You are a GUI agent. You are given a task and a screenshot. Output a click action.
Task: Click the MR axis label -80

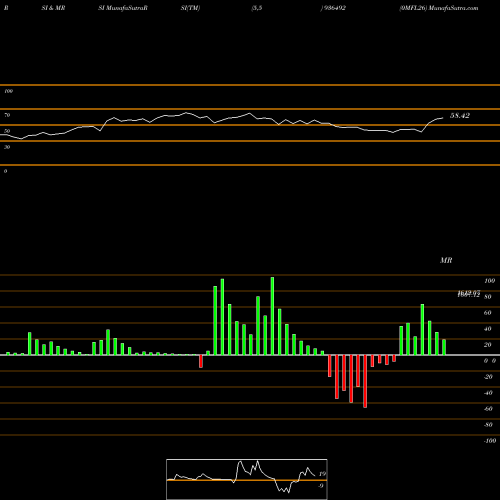[x=488, y=425]
